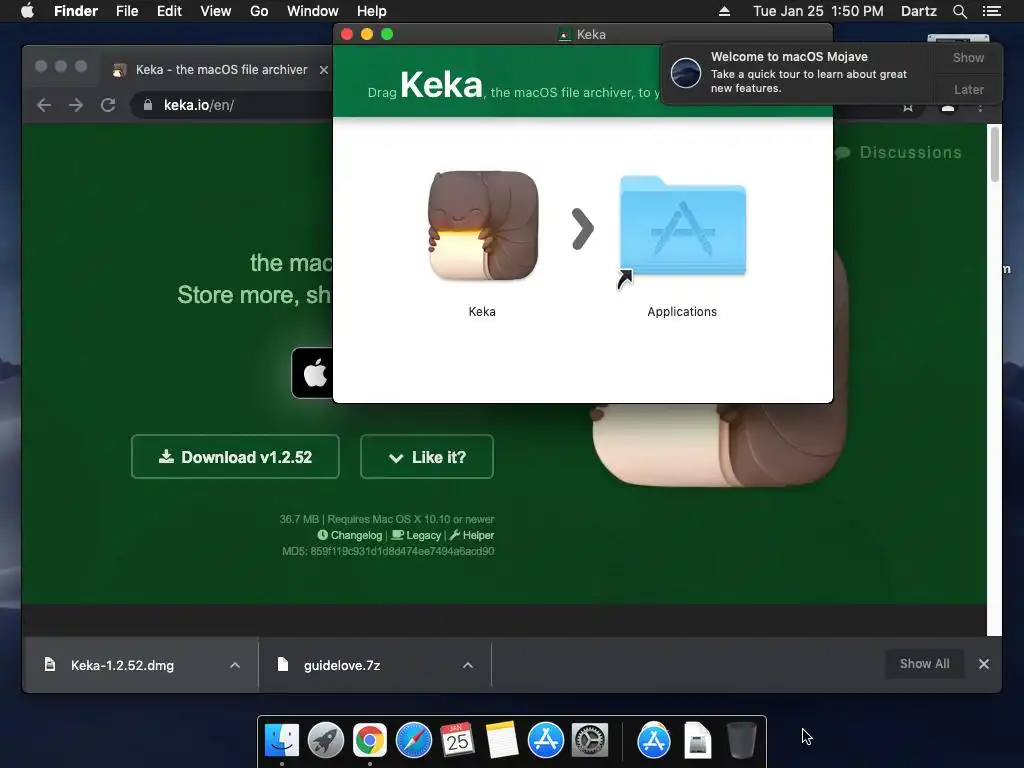Click Show All downloads button
Screen dimensions: 1024x768
924,664
